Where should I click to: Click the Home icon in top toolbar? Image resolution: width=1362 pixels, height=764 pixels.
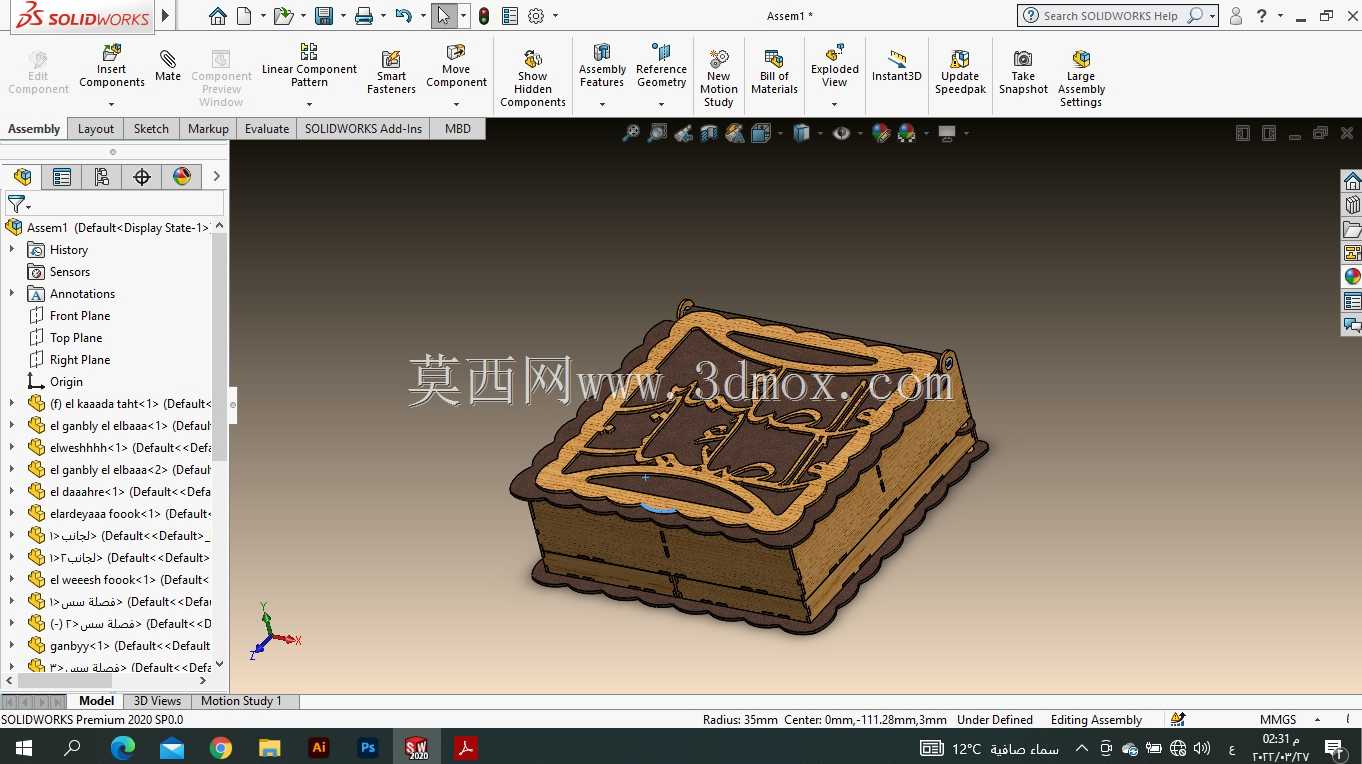[x=218, y=16]
